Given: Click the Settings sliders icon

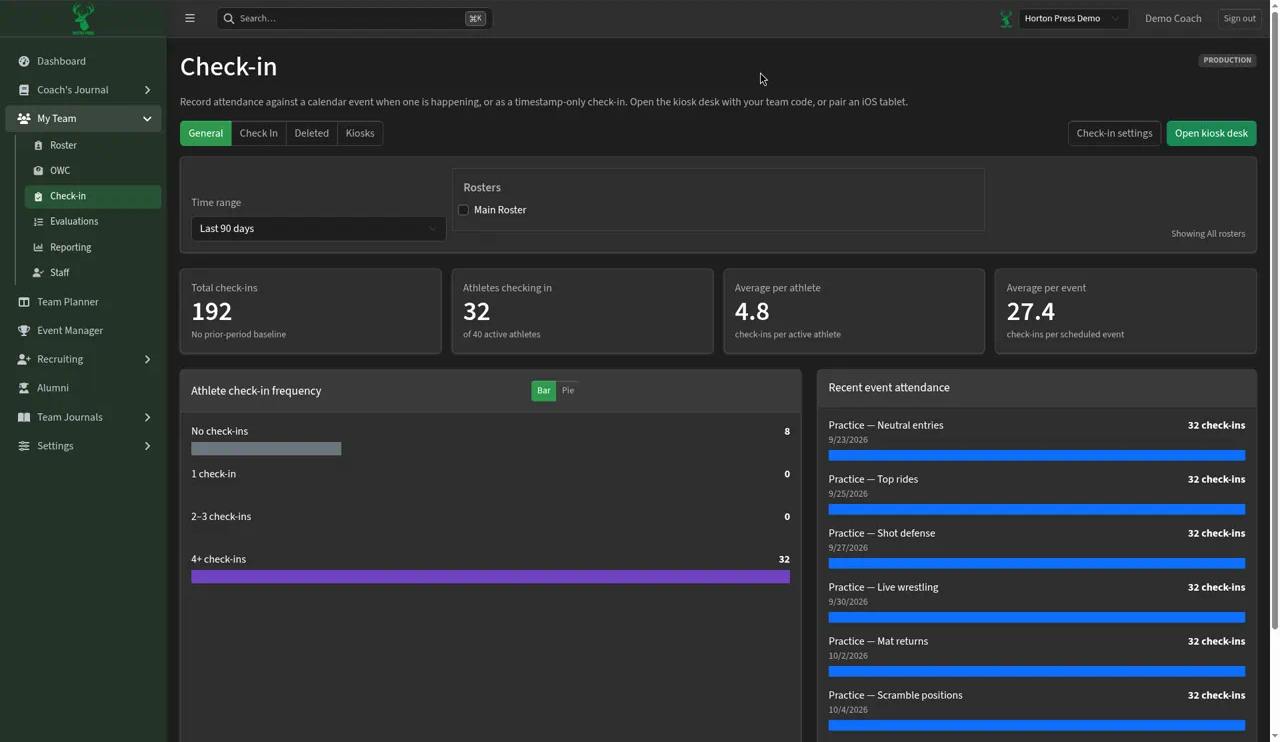Looking at the screenshot, I should click(x=24, y=446).
